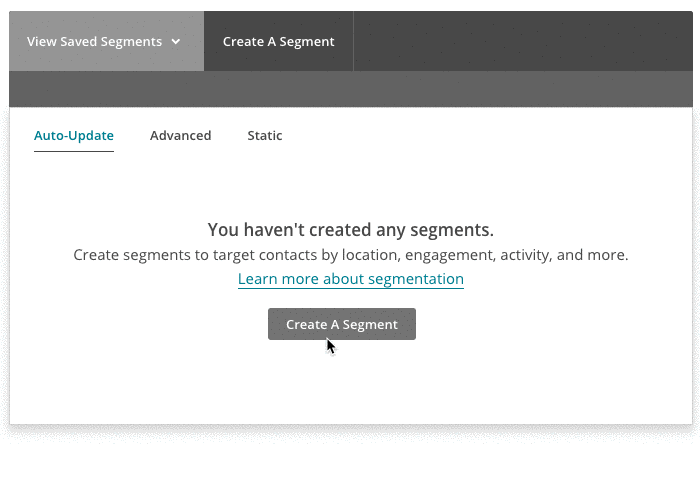Click the "You haven't created any segments" heading

pyautogui.click(x=351, y=229)
